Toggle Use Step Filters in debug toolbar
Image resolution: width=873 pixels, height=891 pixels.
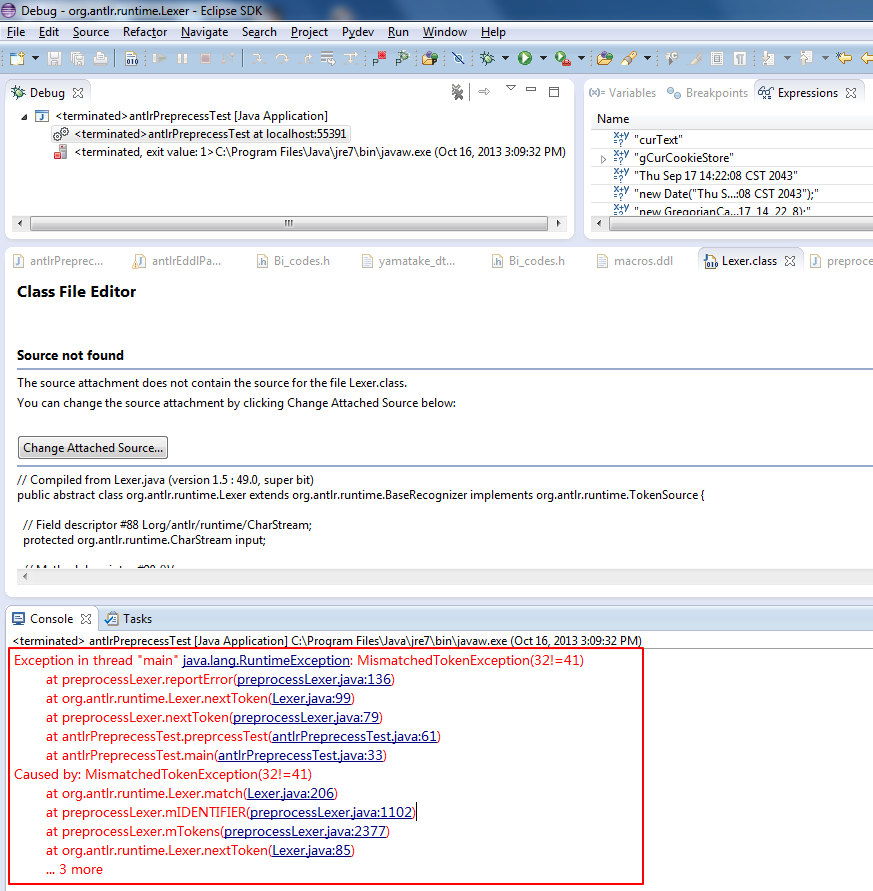pyautogui.click(x=351, y=58)
